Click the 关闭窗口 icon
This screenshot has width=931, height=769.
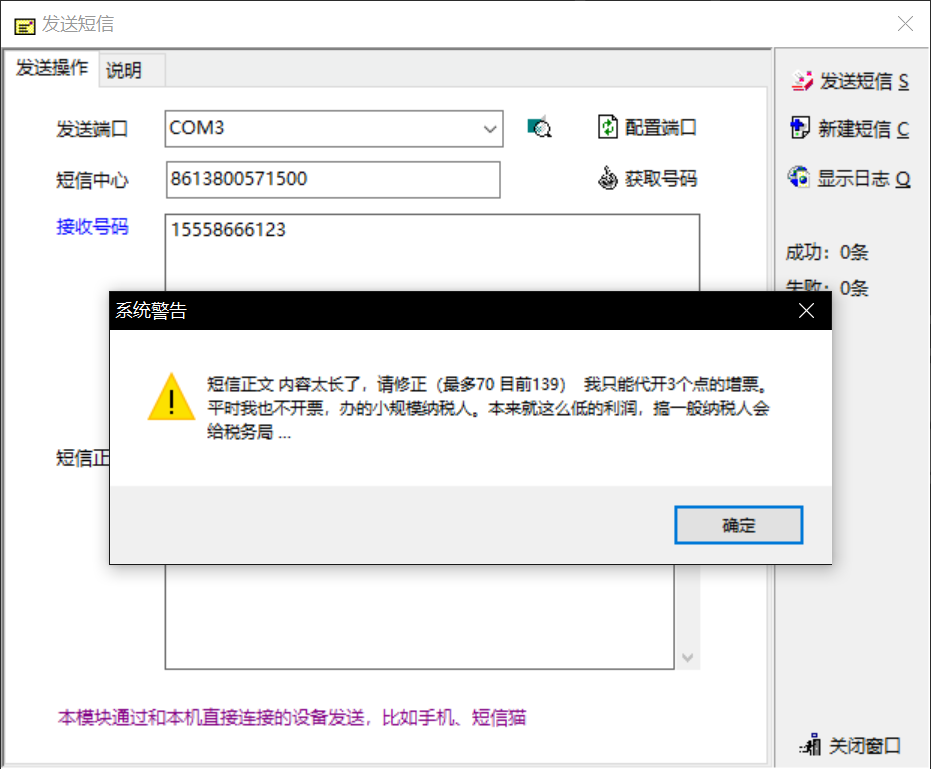coord(811,744)
